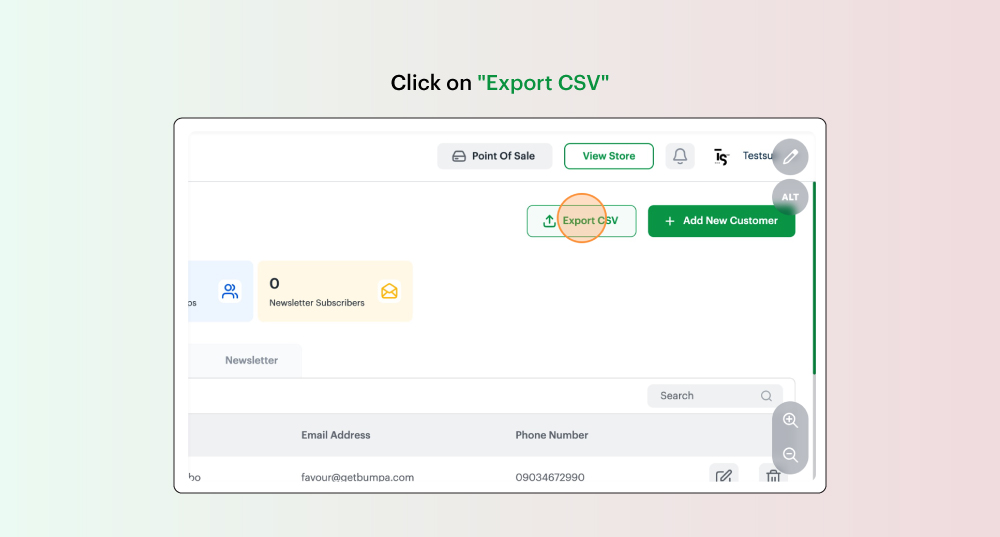This screenshot has width=1000, height=537.
Task: Click the Point Of Sale register icon
Action: pyautogui.click(x=459, y=156)
